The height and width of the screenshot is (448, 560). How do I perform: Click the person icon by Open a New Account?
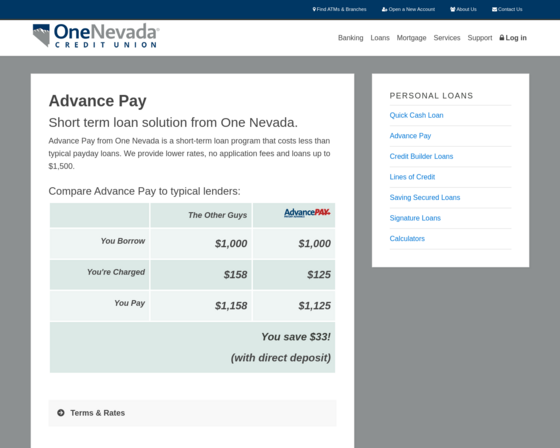tap(384, 9)
